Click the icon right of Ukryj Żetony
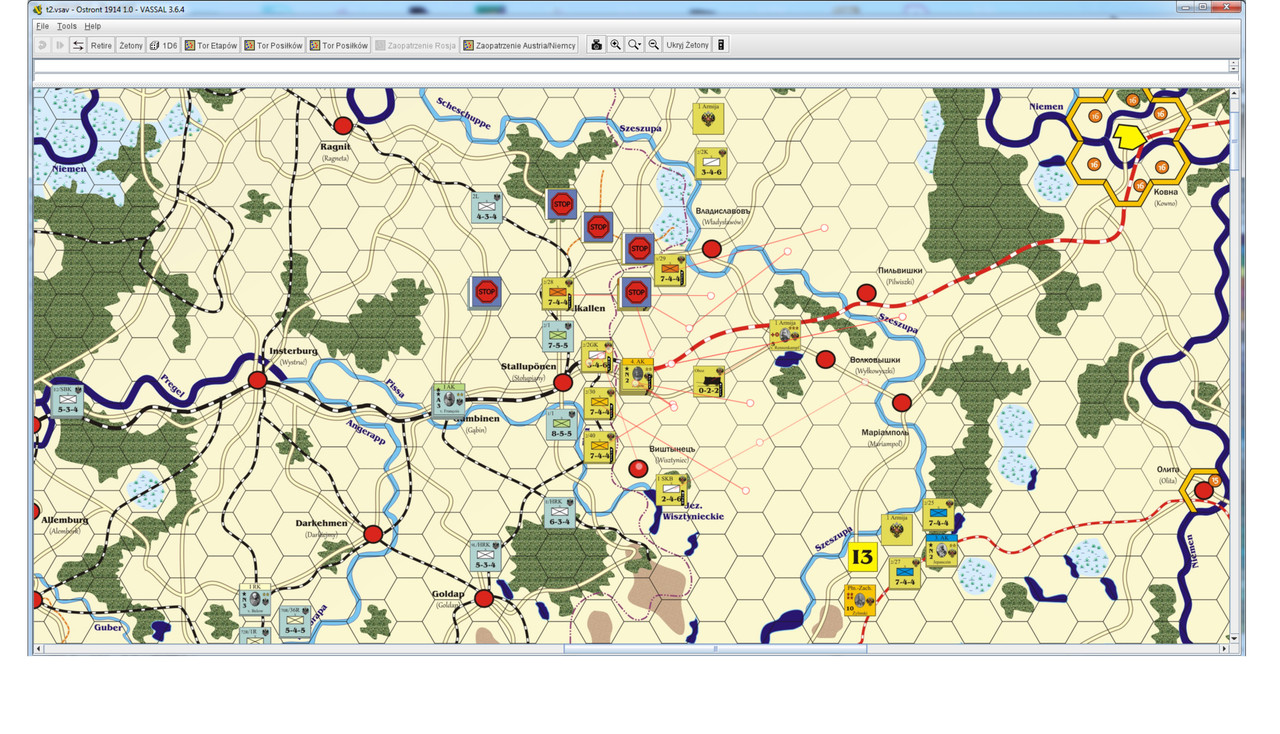The height and width of the screenshot is (734, 1280). (x=722, y=45)
